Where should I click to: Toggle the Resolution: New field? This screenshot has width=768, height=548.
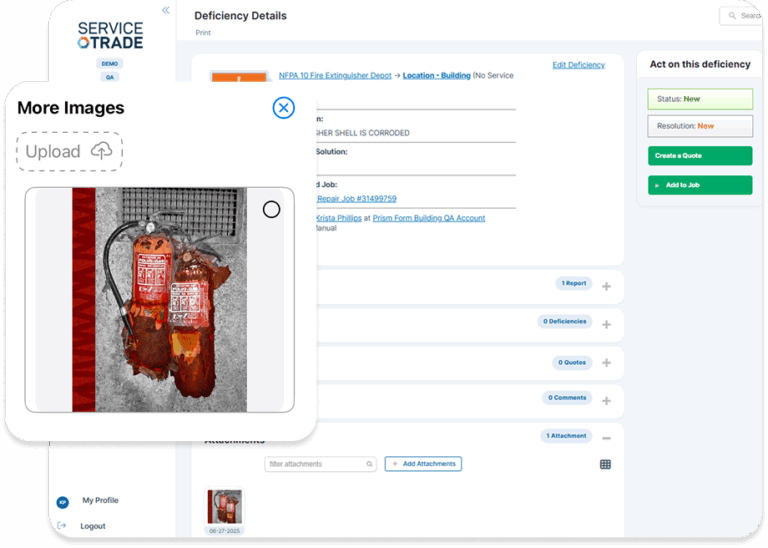click(x=700, y=126)
